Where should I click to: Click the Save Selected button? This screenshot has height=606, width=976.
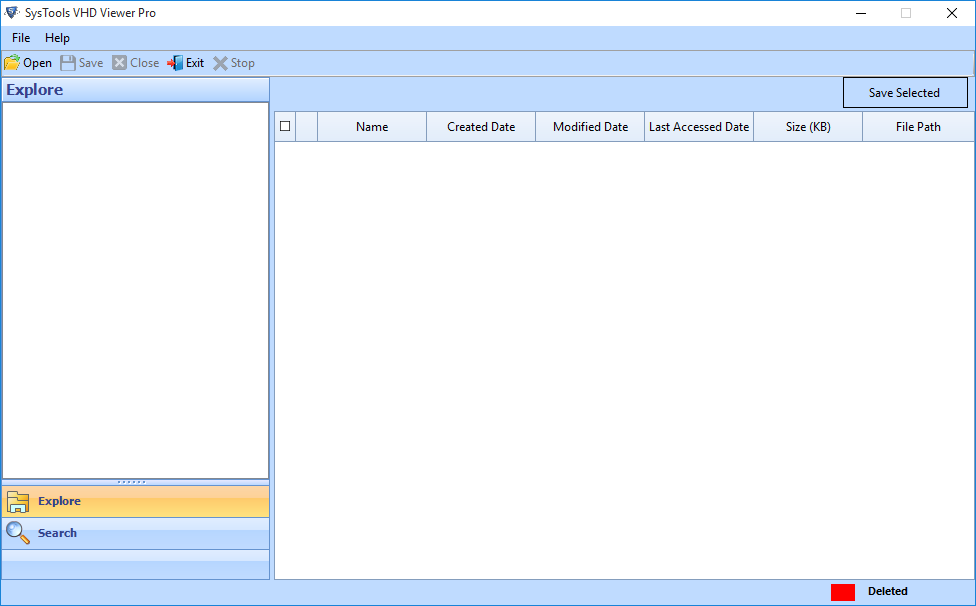(x=905, y=92)
